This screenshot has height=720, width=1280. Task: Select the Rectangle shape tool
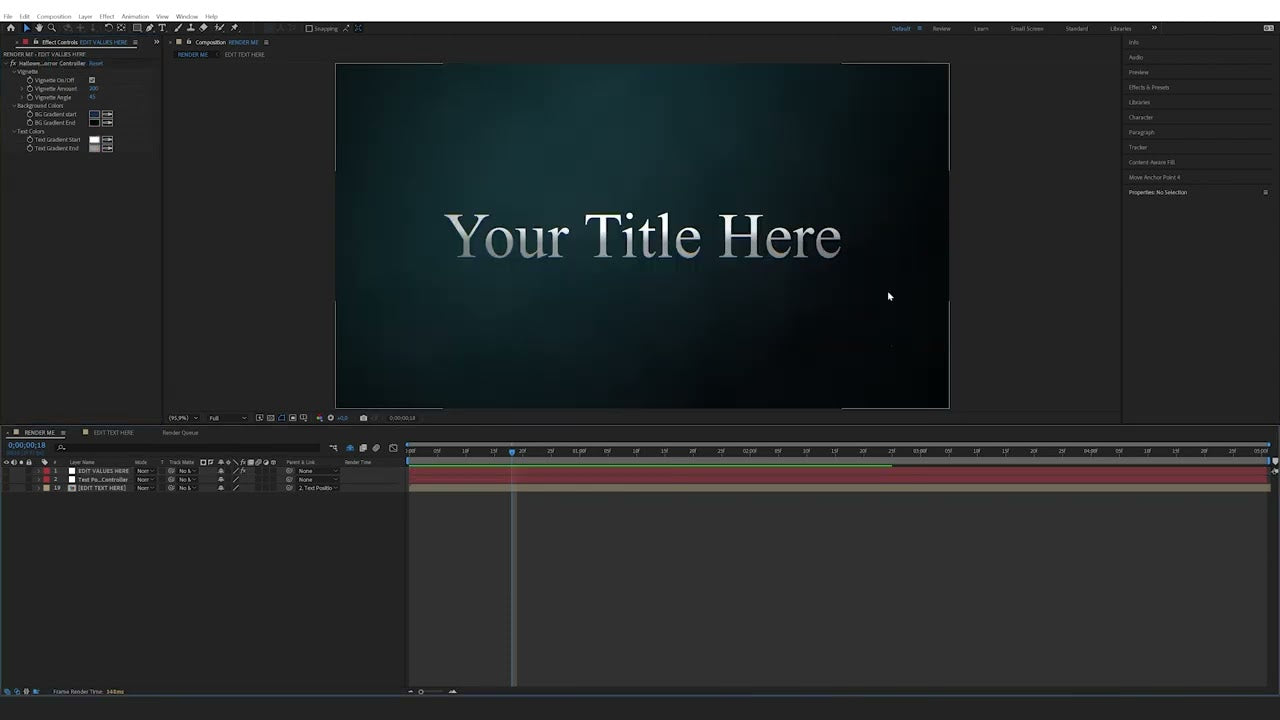(137, 28)
